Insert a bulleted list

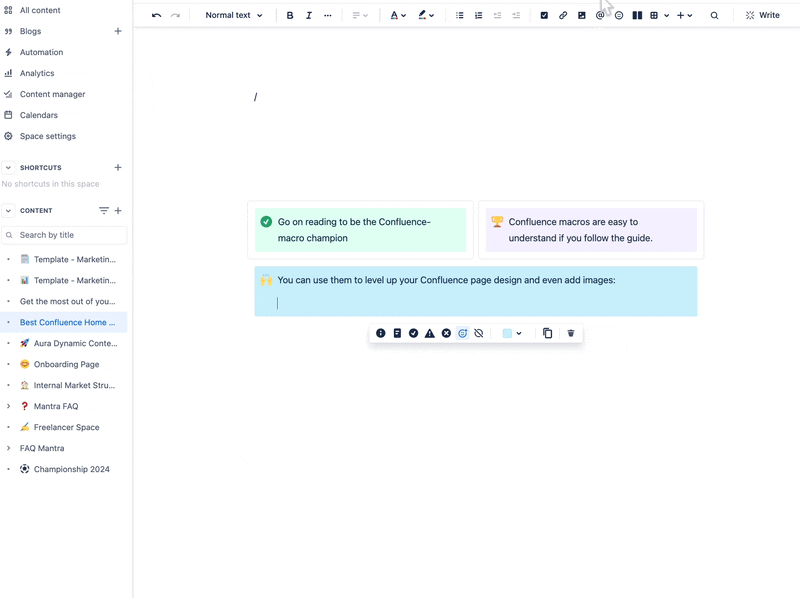tap(458, 15)
